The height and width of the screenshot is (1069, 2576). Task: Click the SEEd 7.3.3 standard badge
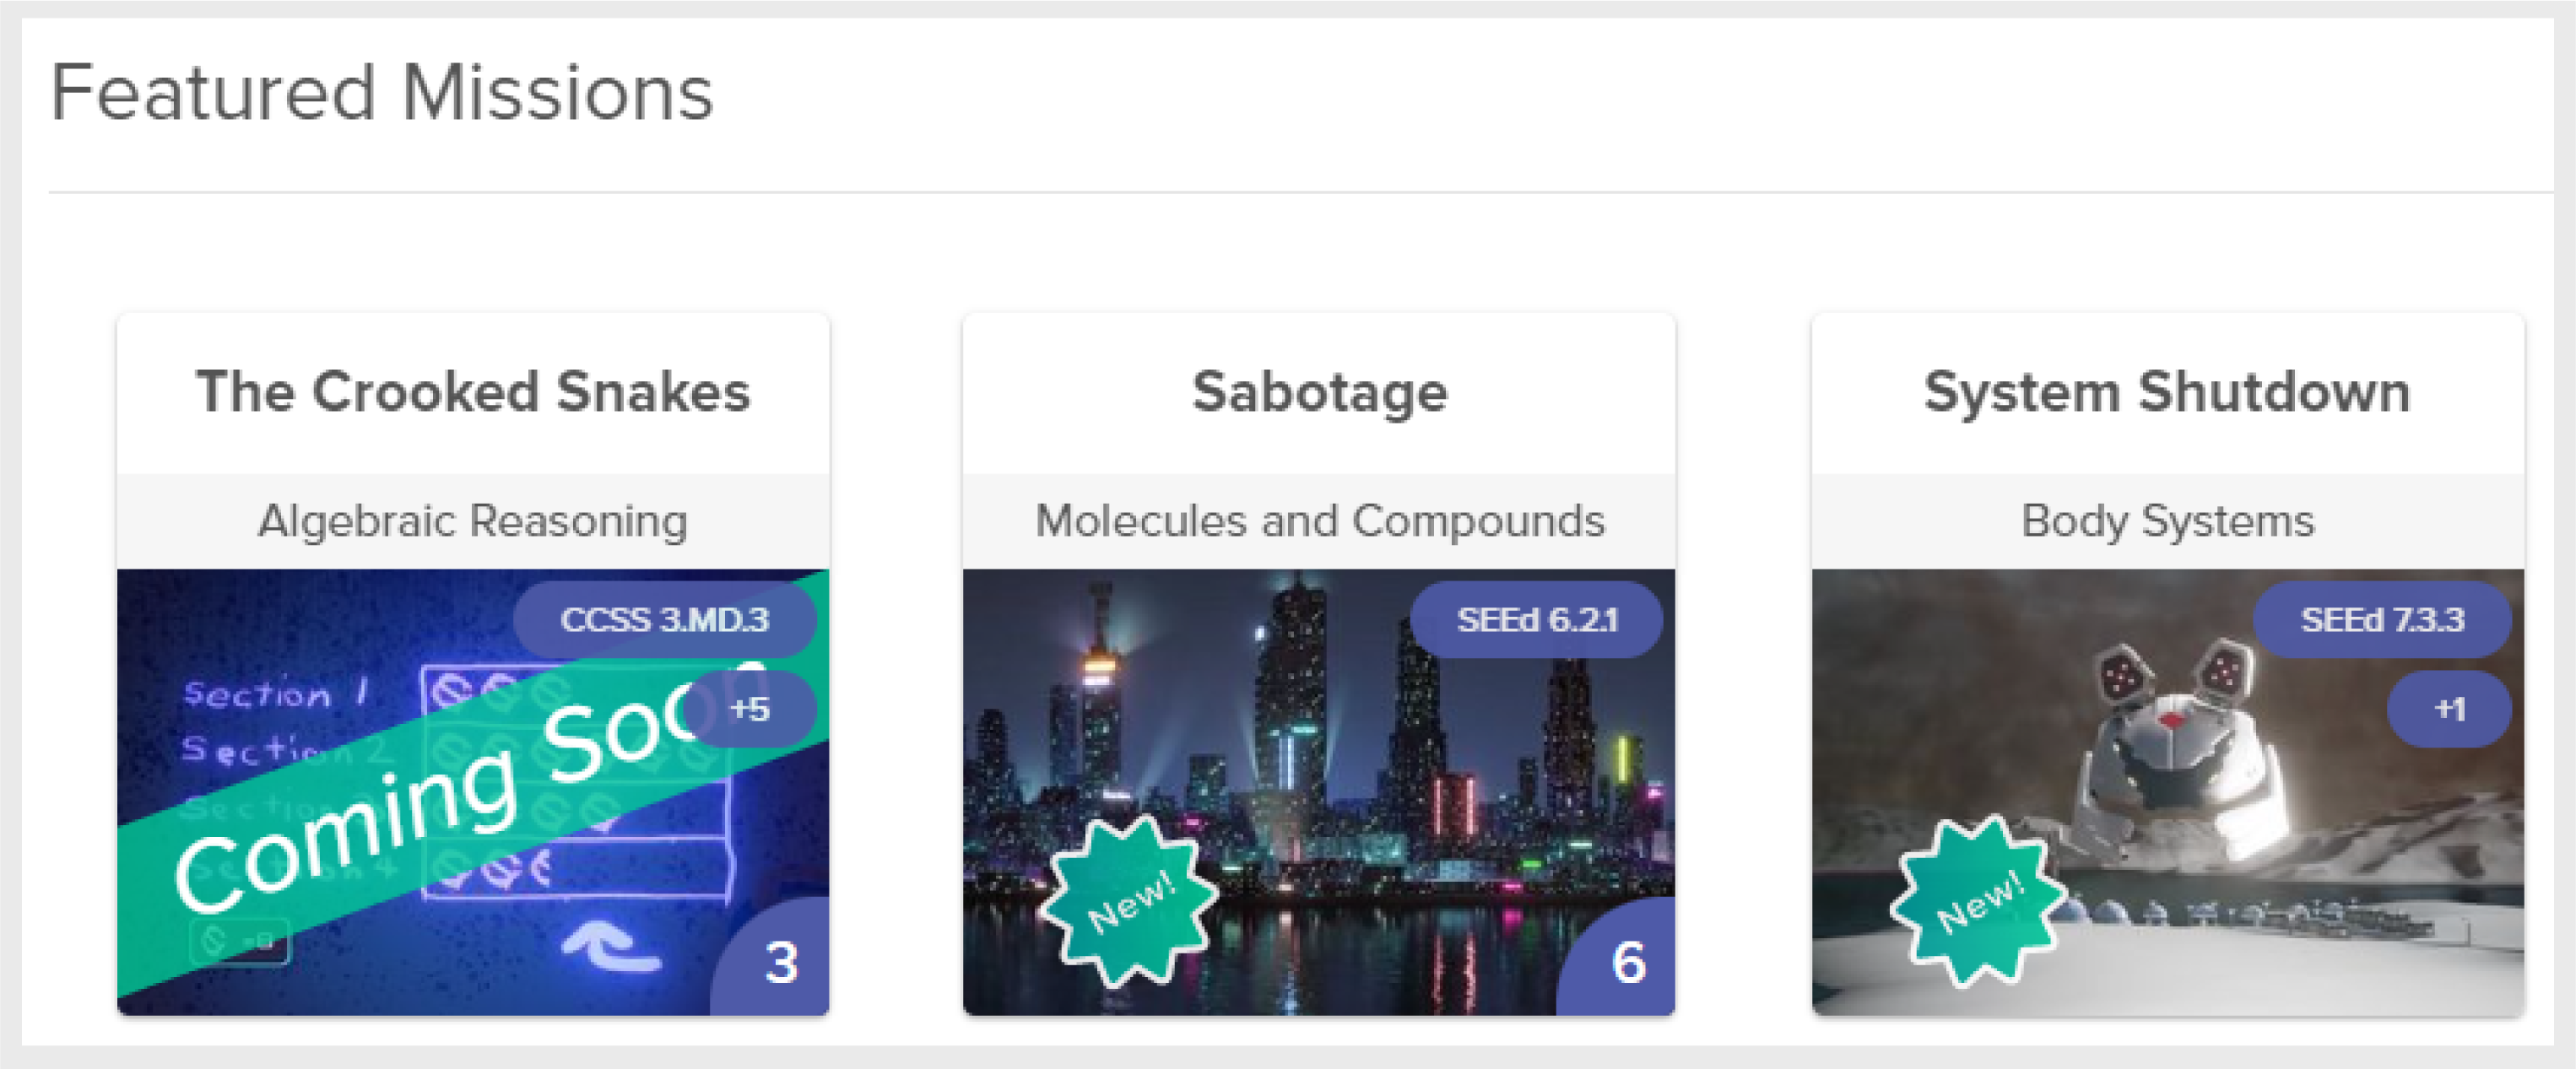pos(2382,619)
